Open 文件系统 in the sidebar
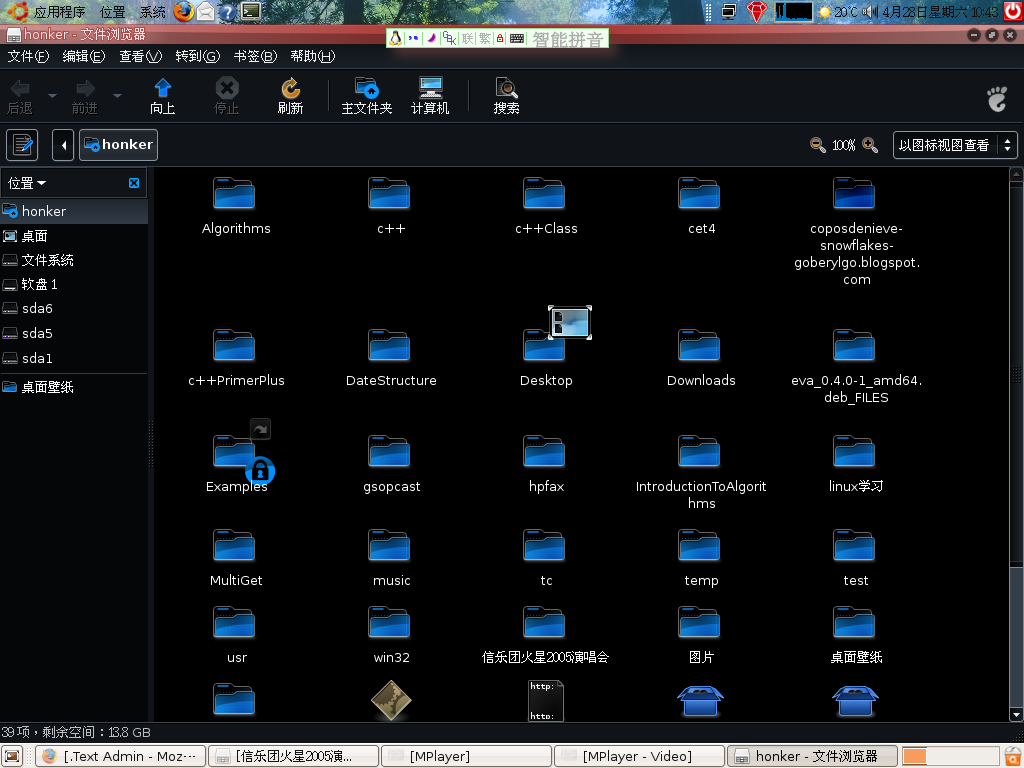Viewport: 1024px width, 768px height. (74, 260)
